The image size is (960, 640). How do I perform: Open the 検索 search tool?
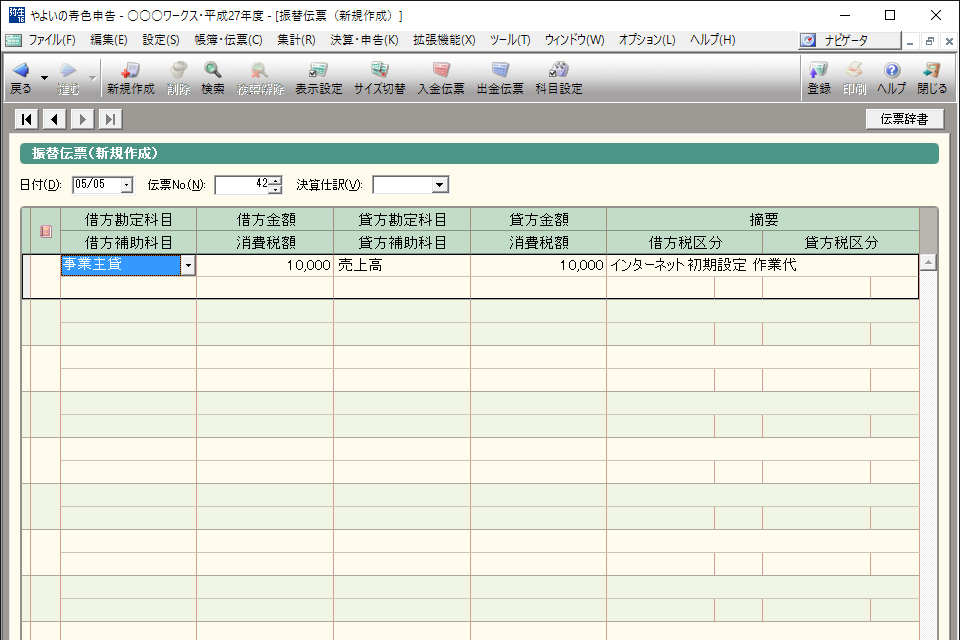[x=212, y=78]
